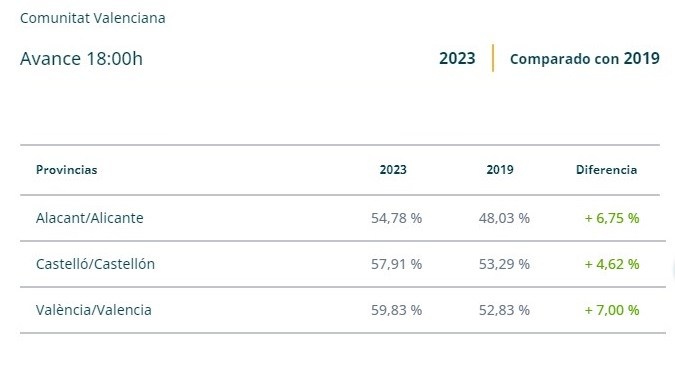Click Castellón 2019 value 53,29 %
This screenshot has height=371, width=675.
click(504, 264)
